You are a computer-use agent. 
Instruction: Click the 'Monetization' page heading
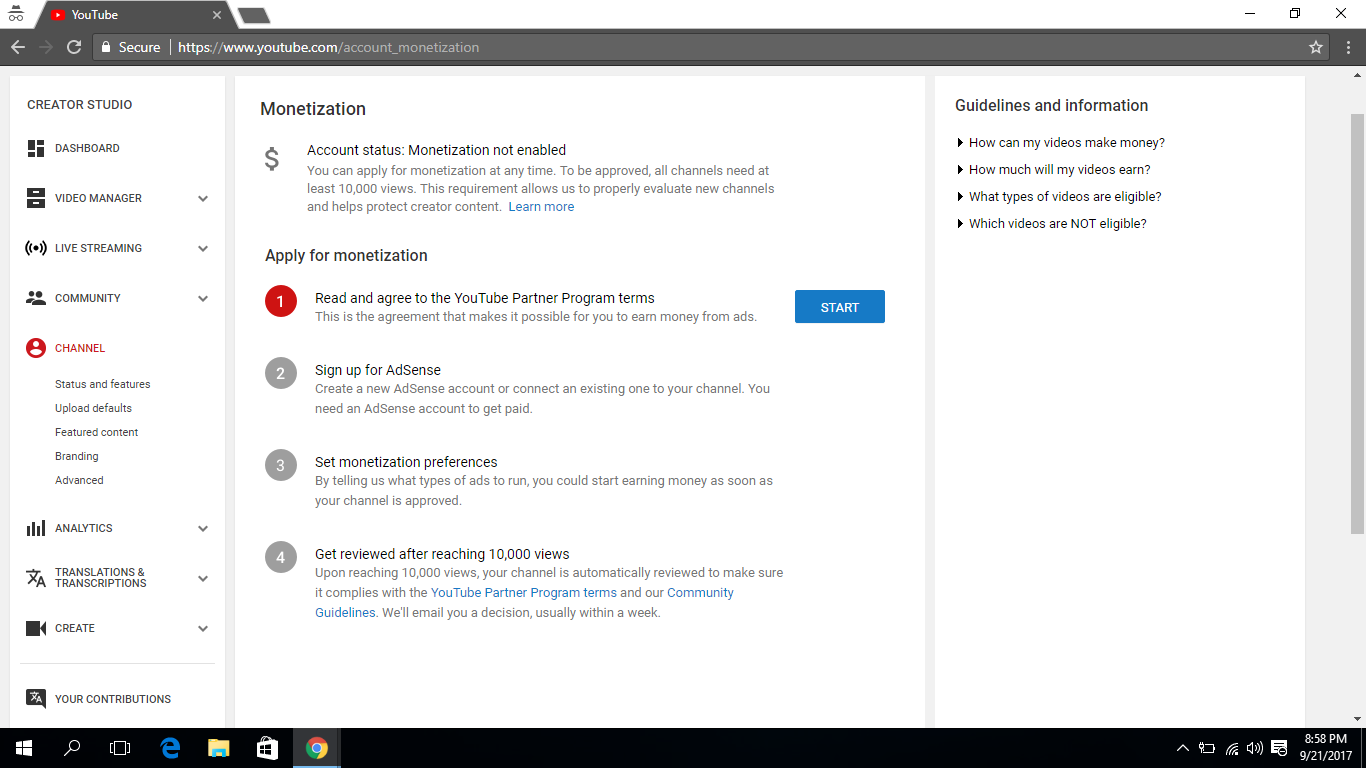coord(313,109)
